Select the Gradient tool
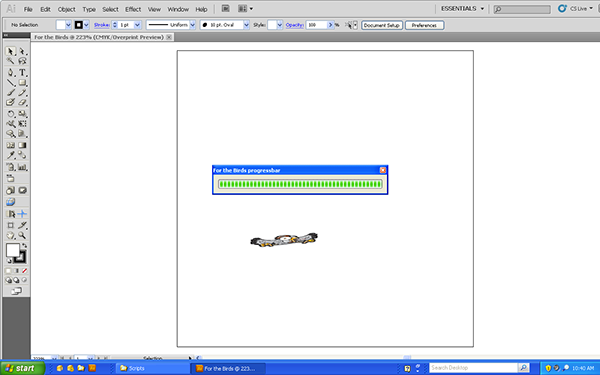600x375 pixels. tap(22, 145)
